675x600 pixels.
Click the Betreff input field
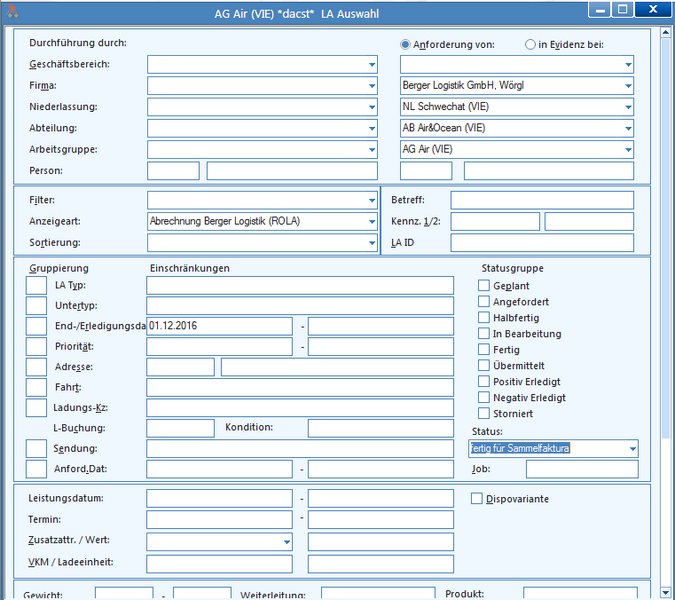[542, 200]
